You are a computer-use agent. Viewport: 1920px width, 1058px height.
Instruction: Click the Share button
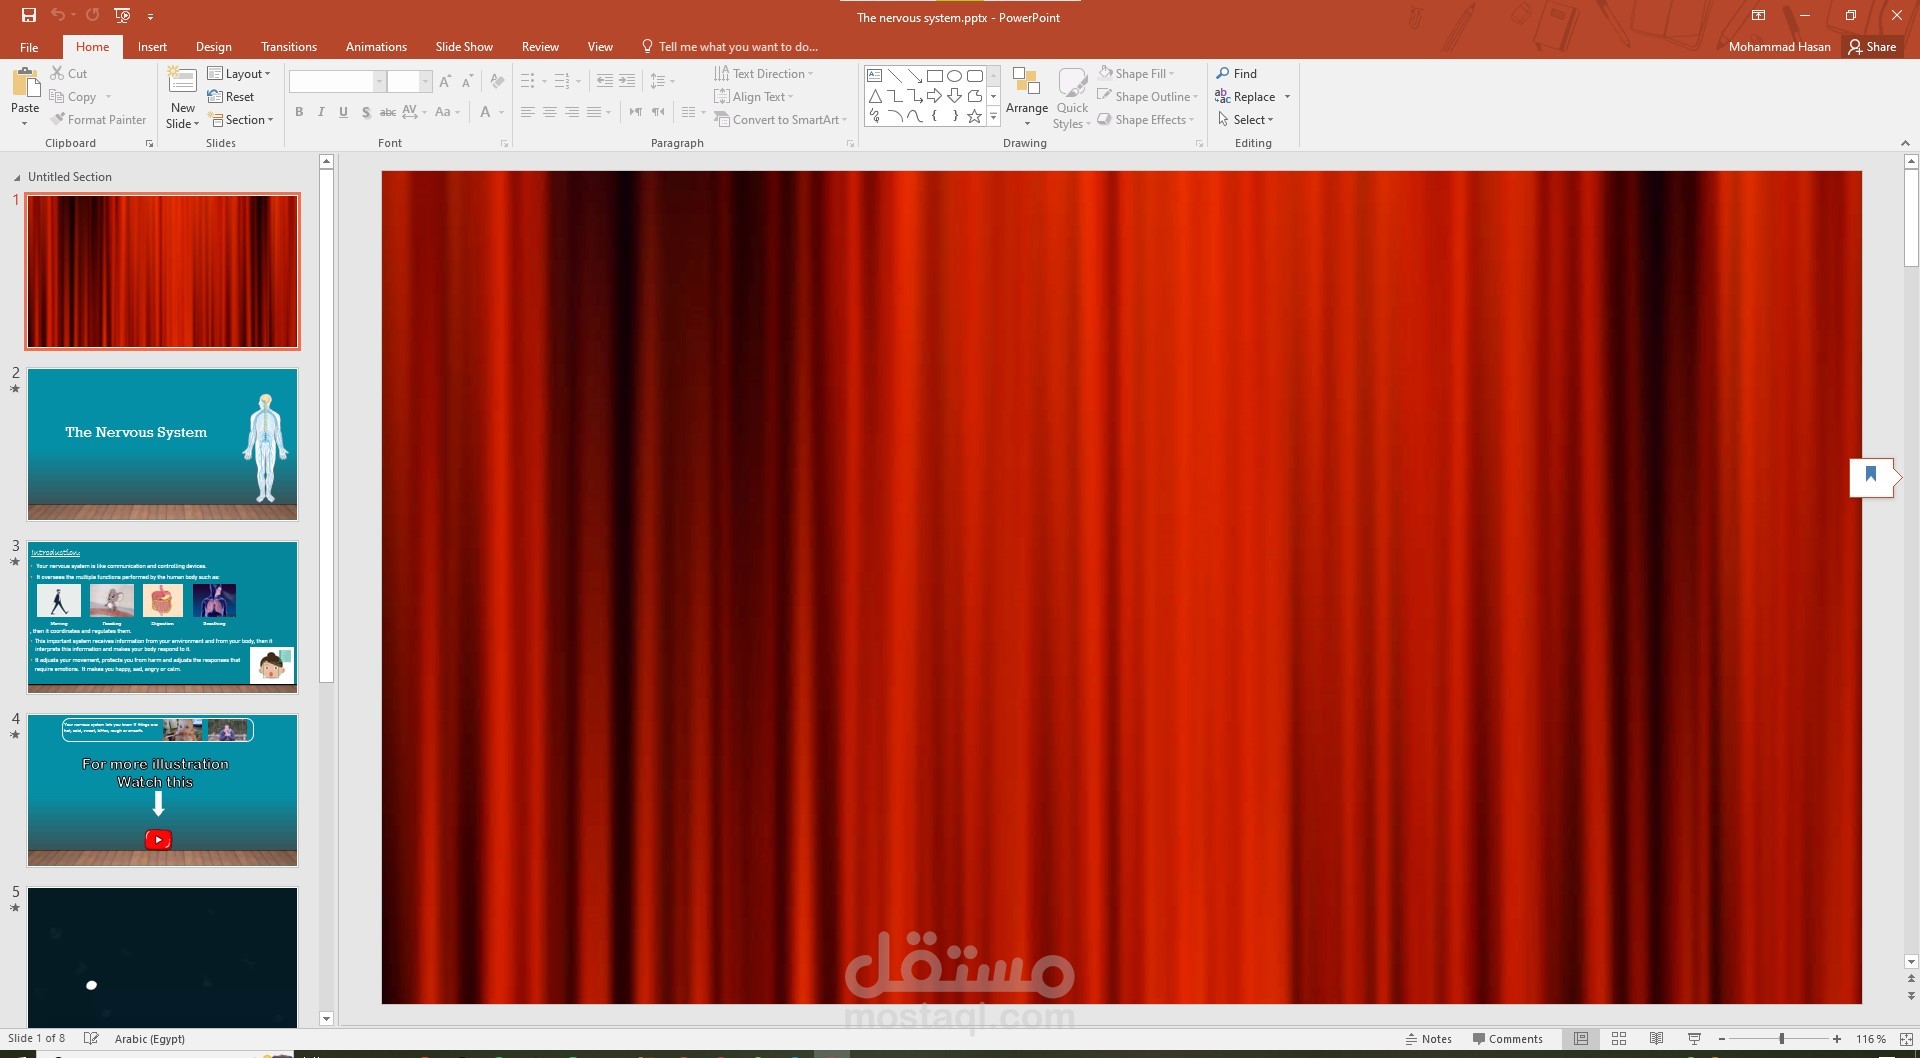click(x=1873, y=46)
